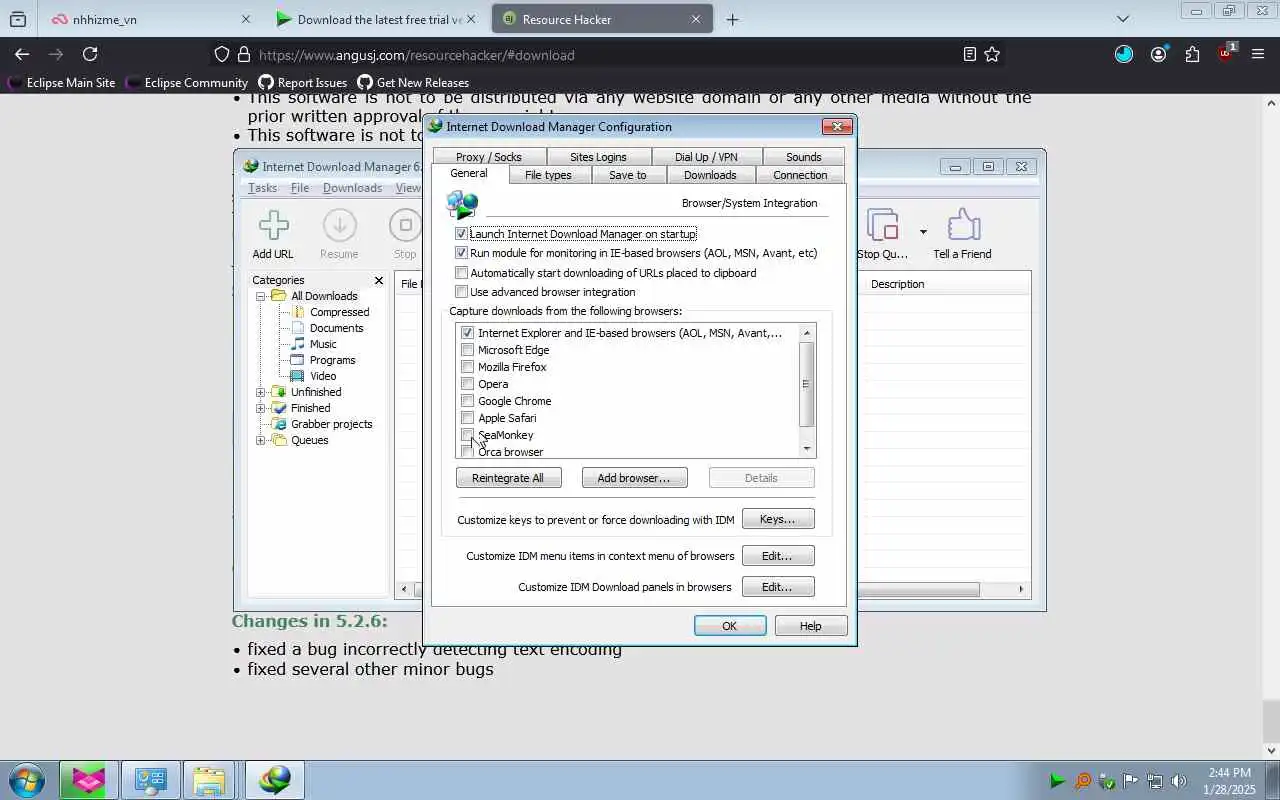Collapse the All Downloads tree node

[x=261, y=296]
